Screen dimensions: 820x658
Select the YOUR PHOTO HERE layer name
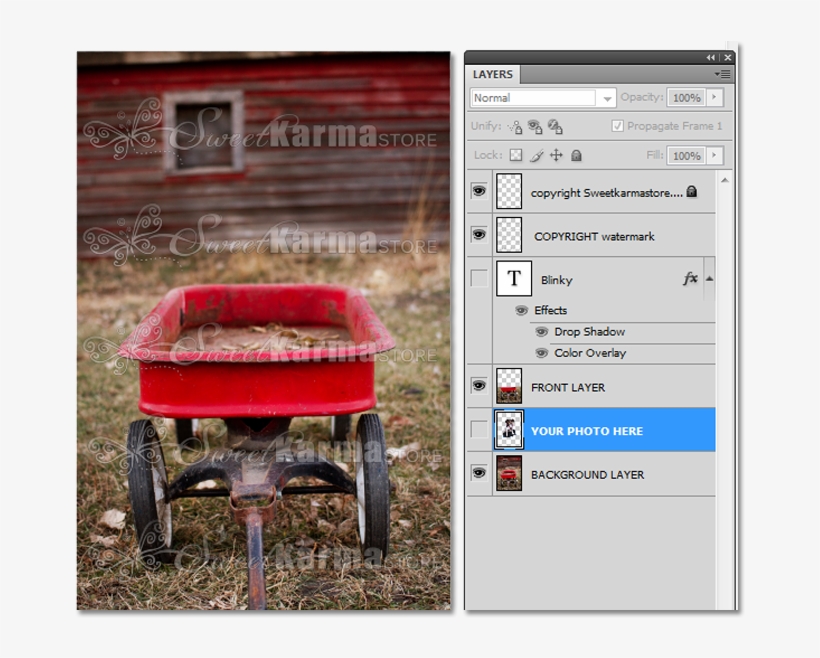[587, 432]
